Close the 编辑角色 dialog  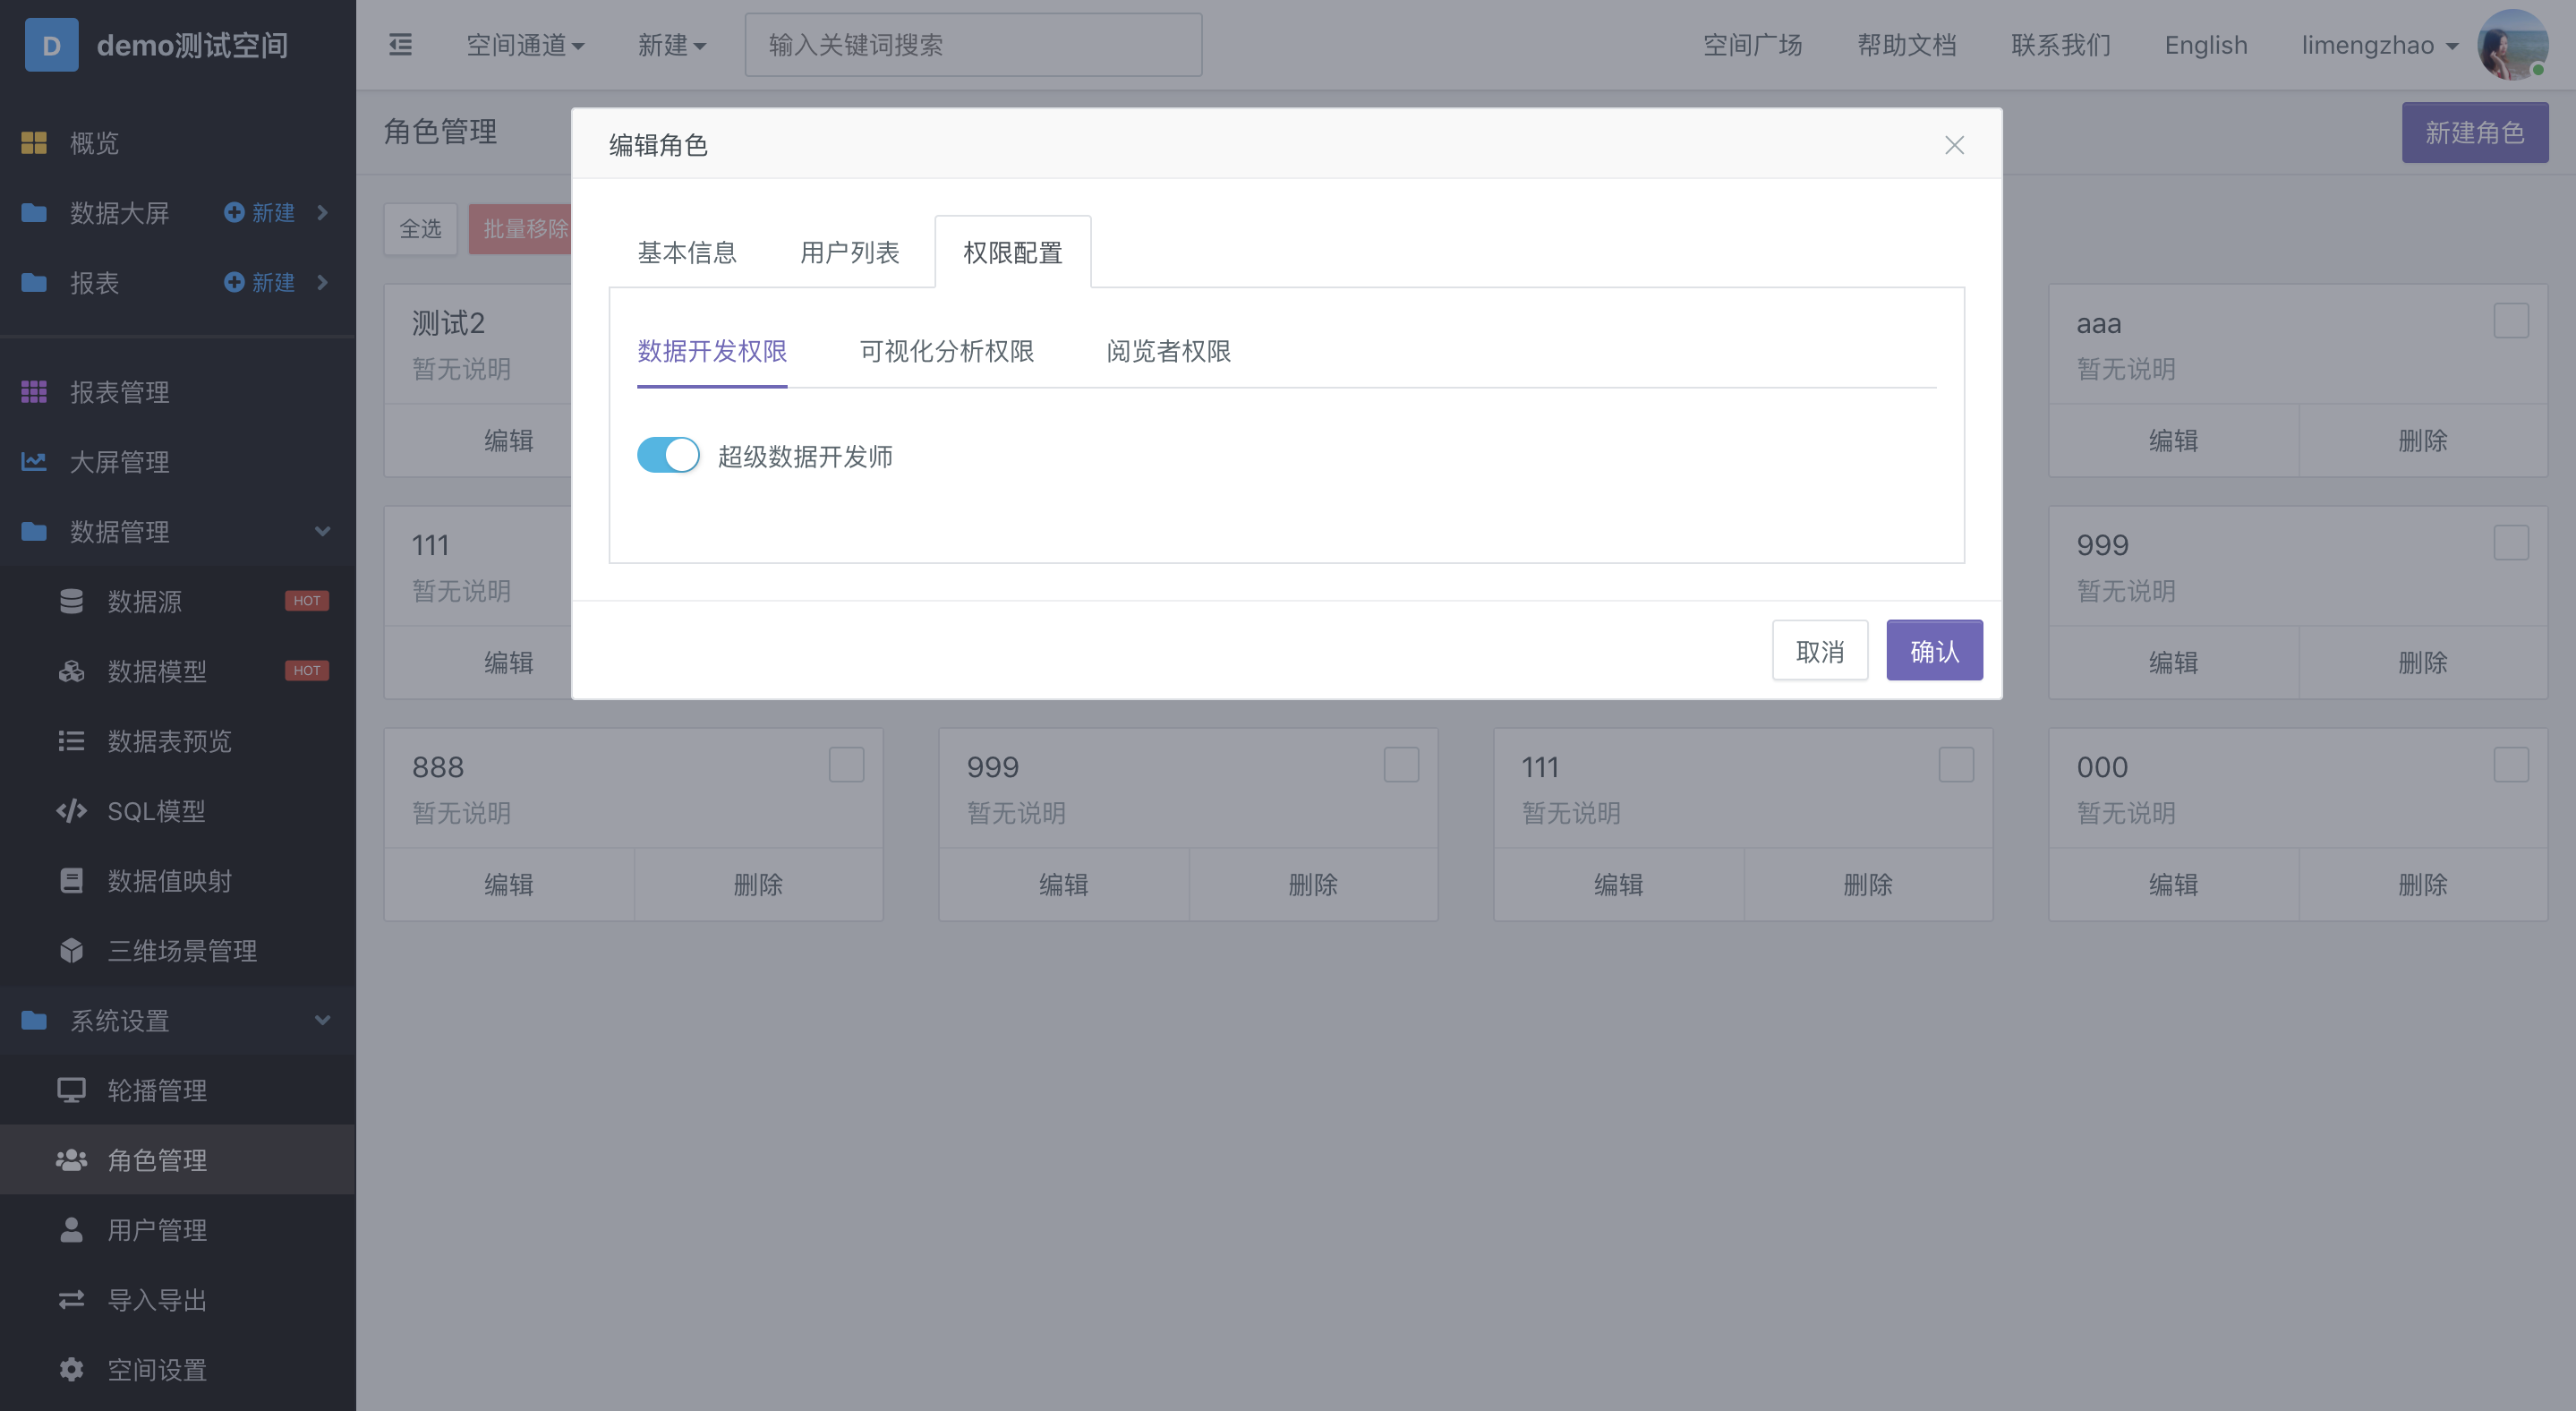point(1954,145)
